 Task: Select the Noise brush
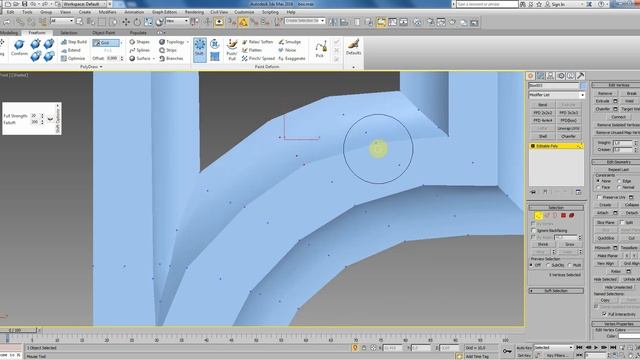(x=287, y=50)
